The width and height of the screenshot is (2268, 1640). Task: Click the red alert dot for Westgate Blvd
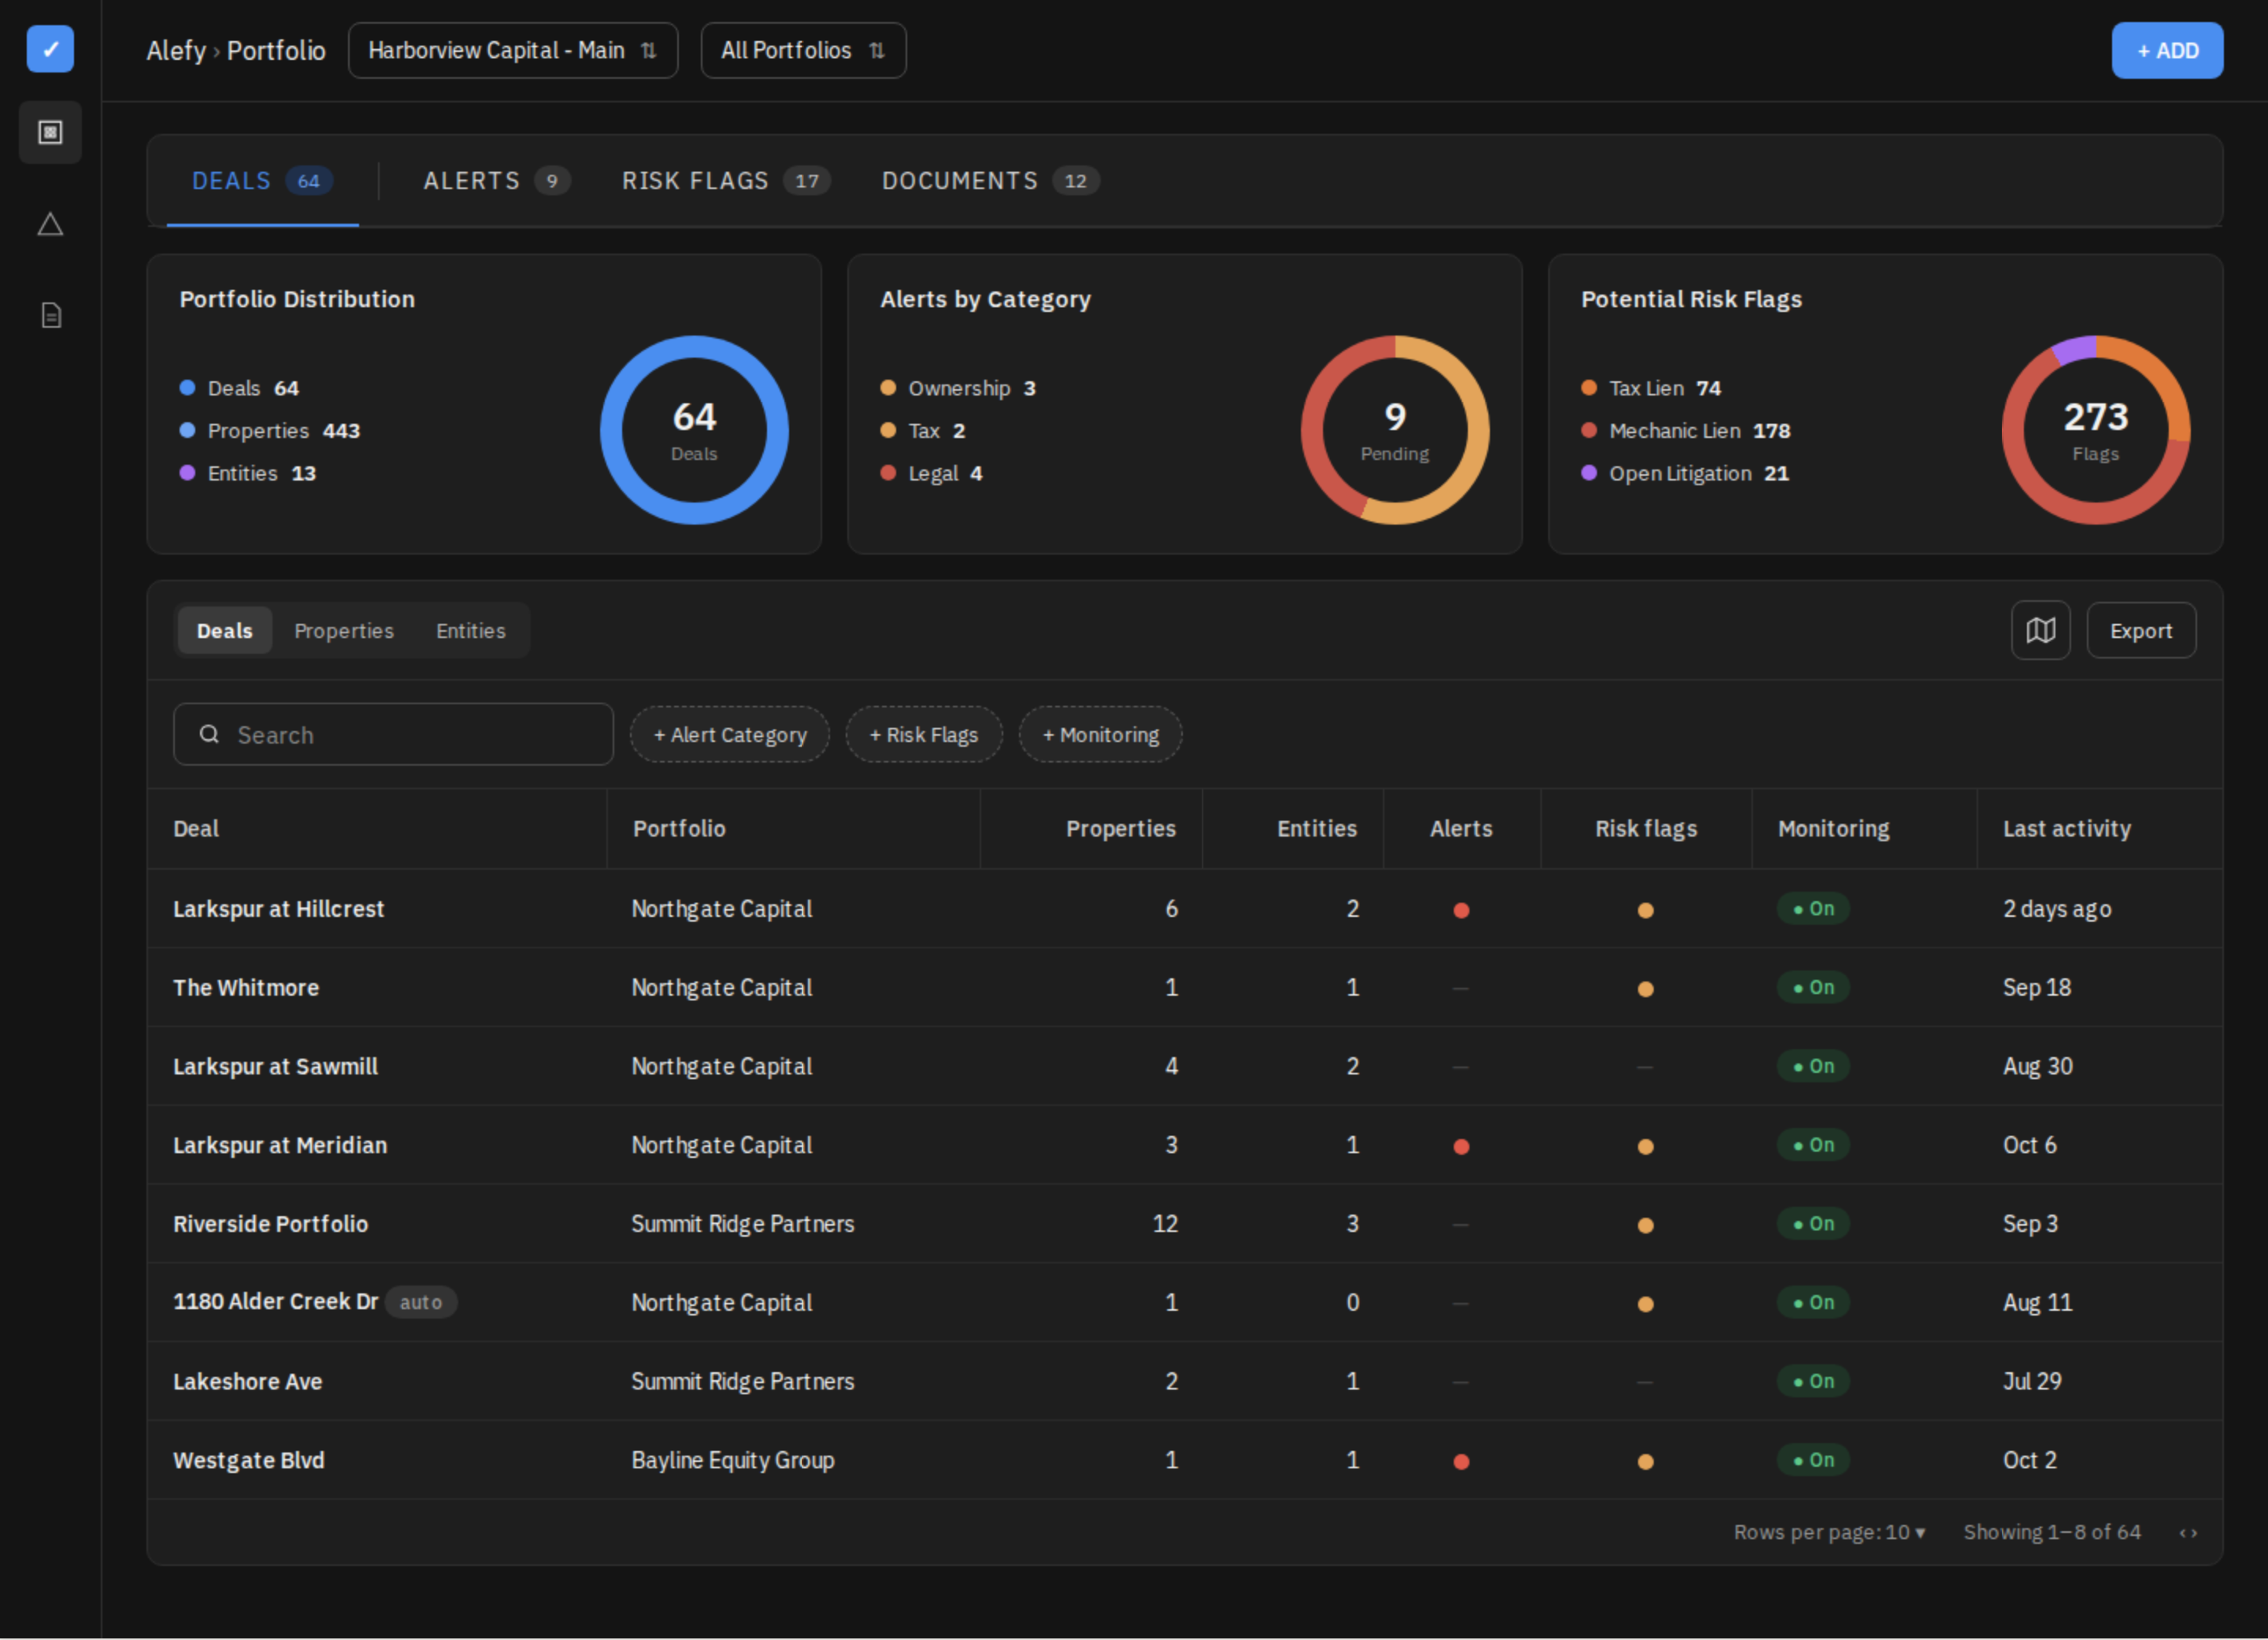tap(1461, 1461)
